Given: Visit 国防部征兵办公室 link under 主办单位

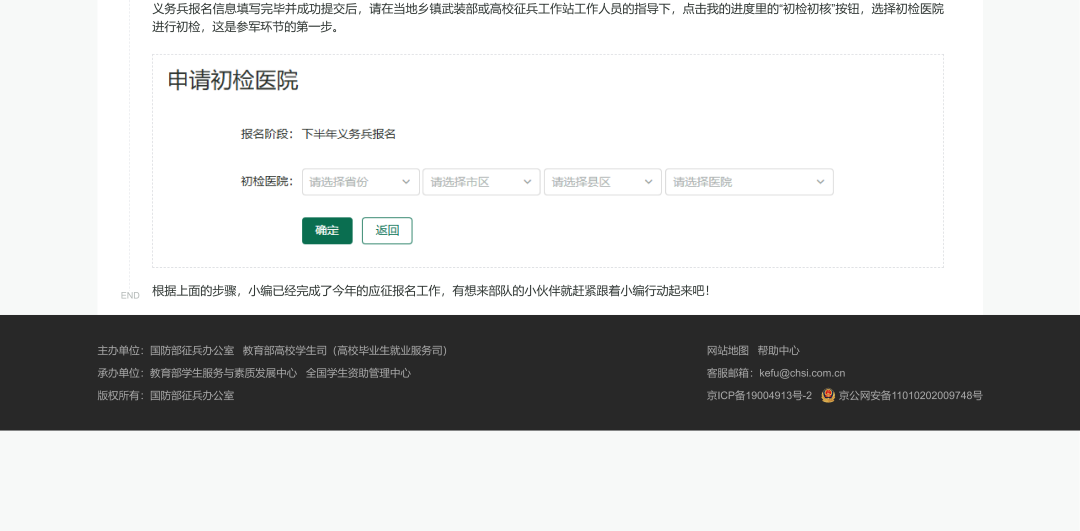Looking at the screenshot, I should pos(192,351).
